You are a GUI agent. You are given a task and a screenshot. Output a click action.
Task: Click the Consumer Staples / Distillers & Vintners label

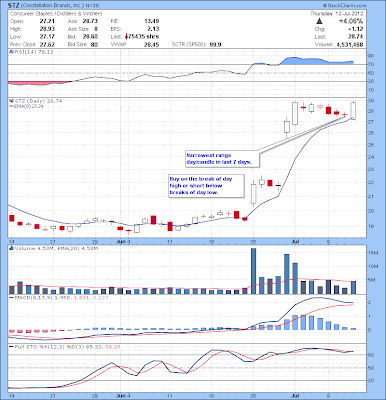point(56,14)
